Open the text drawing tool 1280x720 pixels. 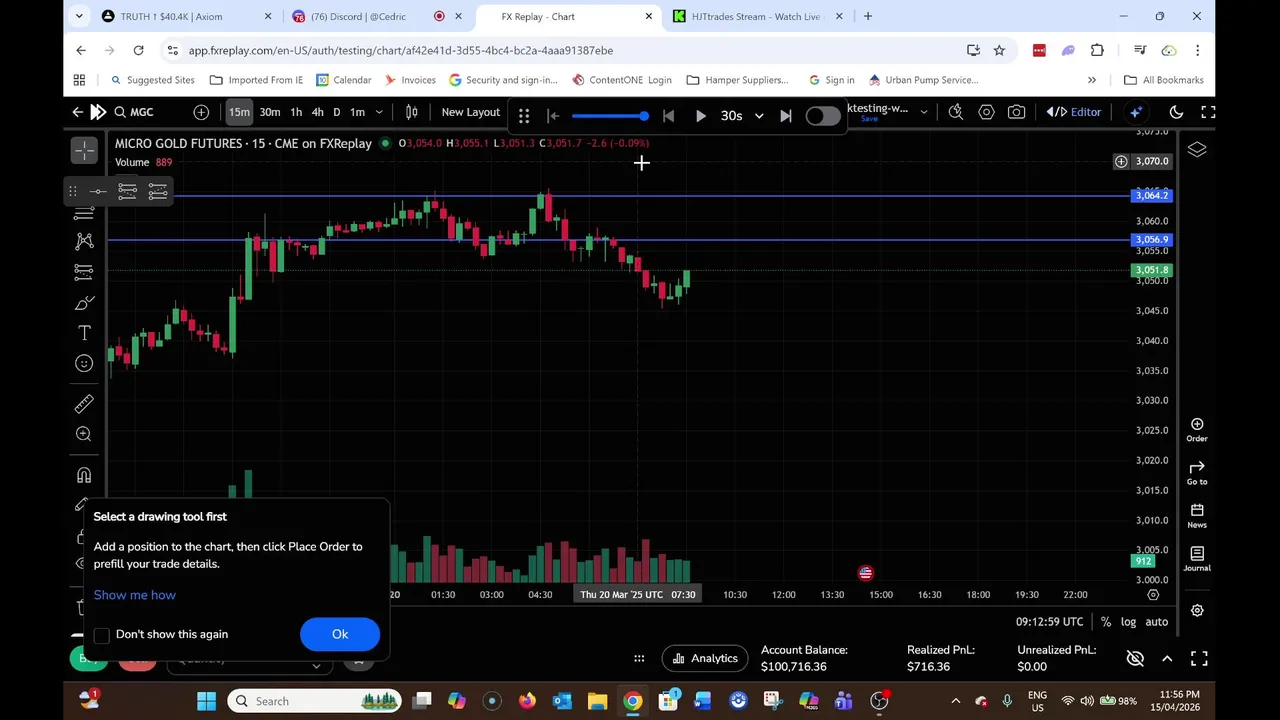click(x=84, y=333)
